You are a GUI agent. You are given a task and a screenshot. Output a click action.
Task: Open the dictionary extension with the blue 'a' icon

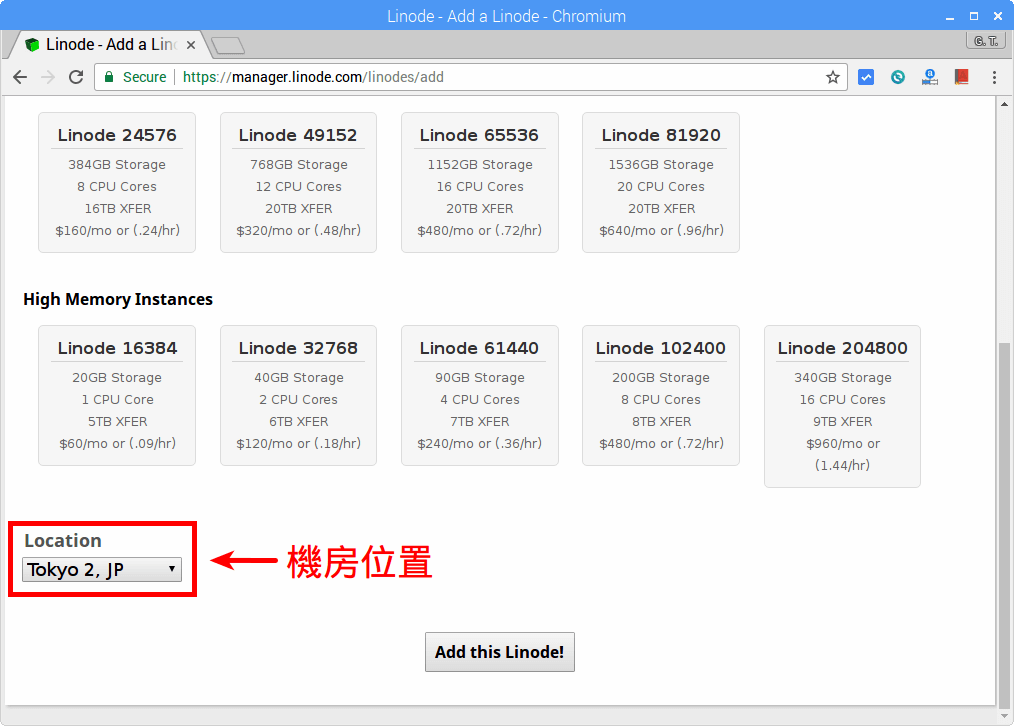[929, 76]
